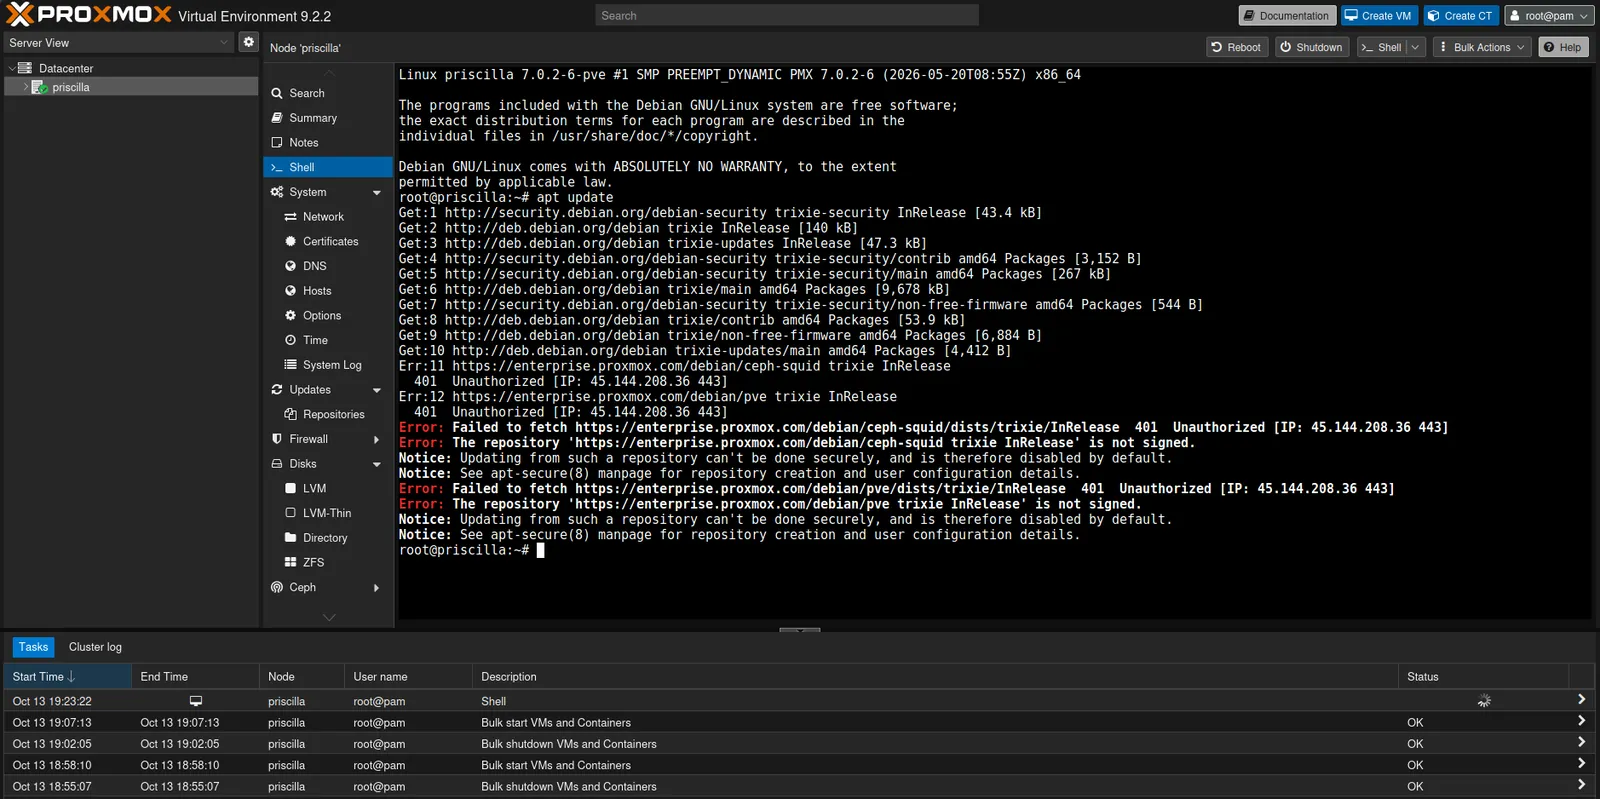Viewport: 1600px width, 799px height.
Task: Select the Shell menu entry
Action: [328, 167]
